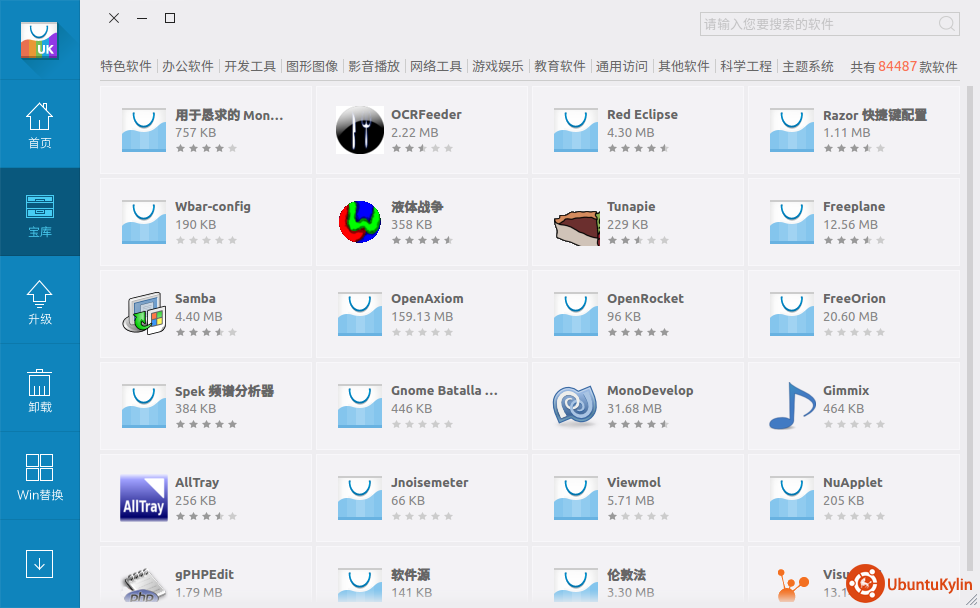Viewport: 980px width, 608px height.
Task: Click the download tasks arrow icon in sidebar
Action: (x=39, y=564)
